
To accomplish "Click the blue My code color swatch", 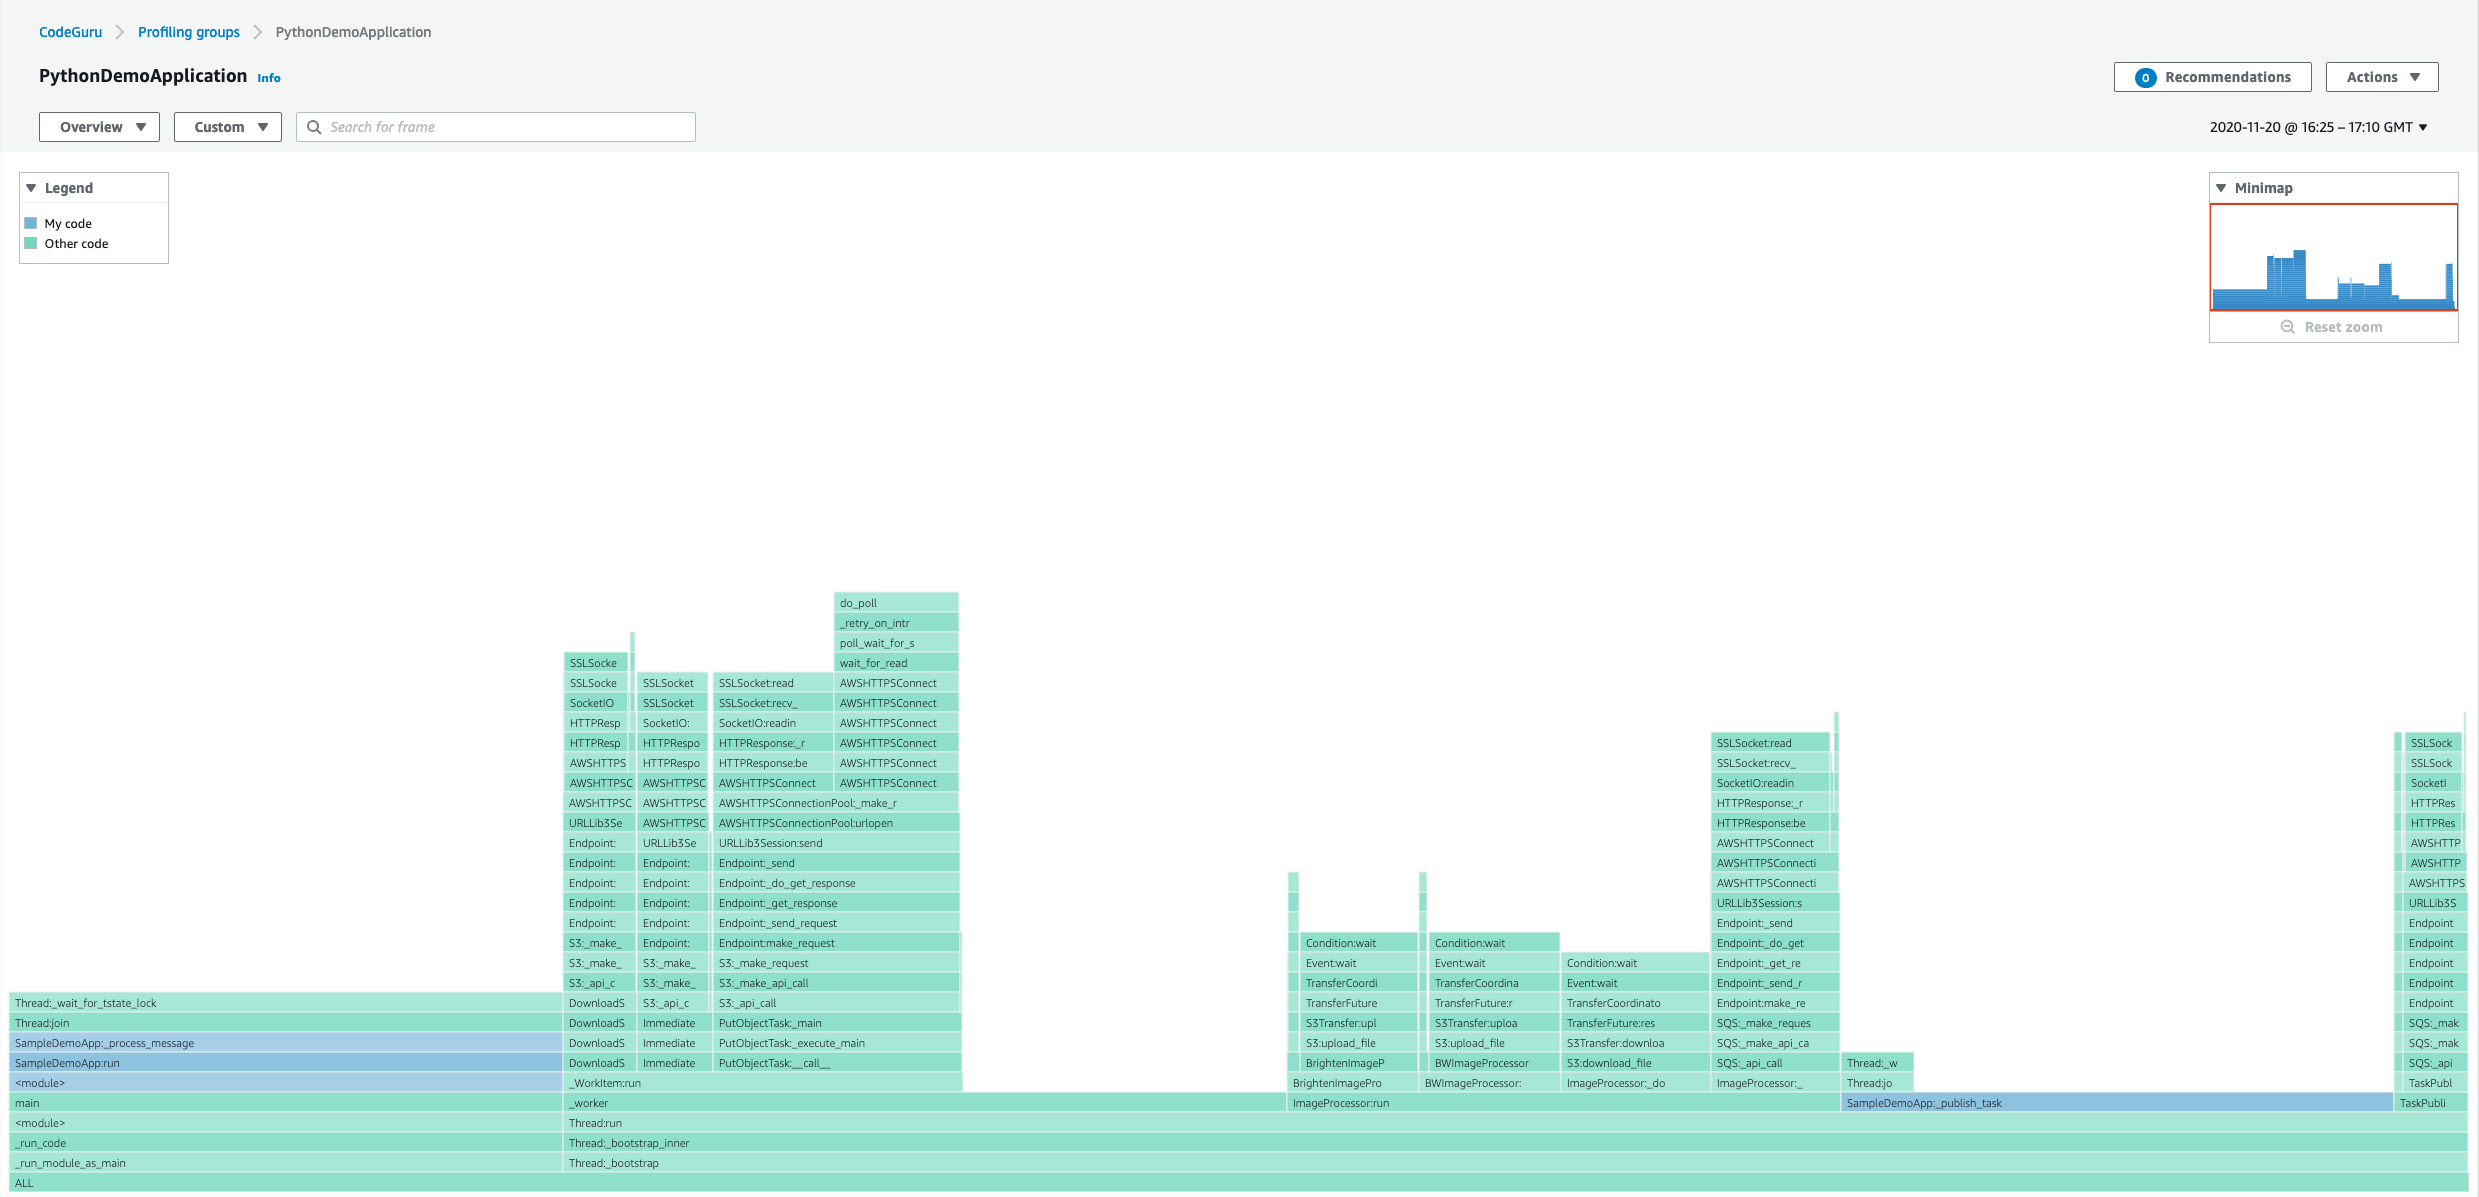I will 30,222.
